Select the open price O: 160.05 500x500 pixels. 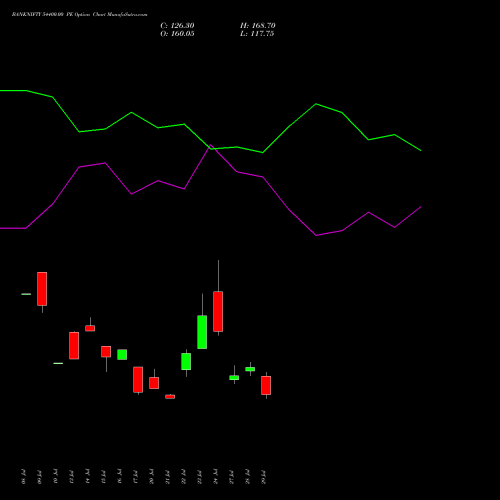177,34
